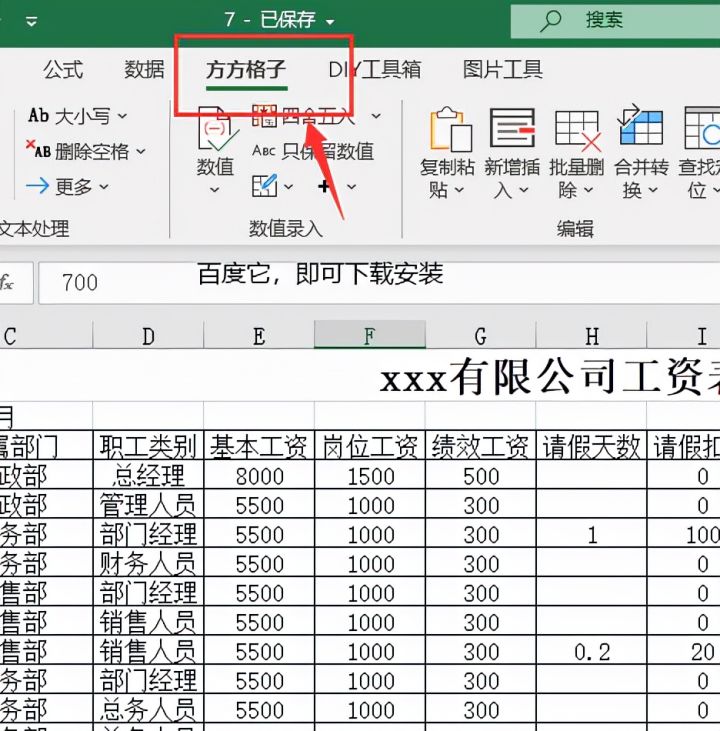Open the 公式 ribbon tab
720x731 pixels.
[x=63, y=70]
